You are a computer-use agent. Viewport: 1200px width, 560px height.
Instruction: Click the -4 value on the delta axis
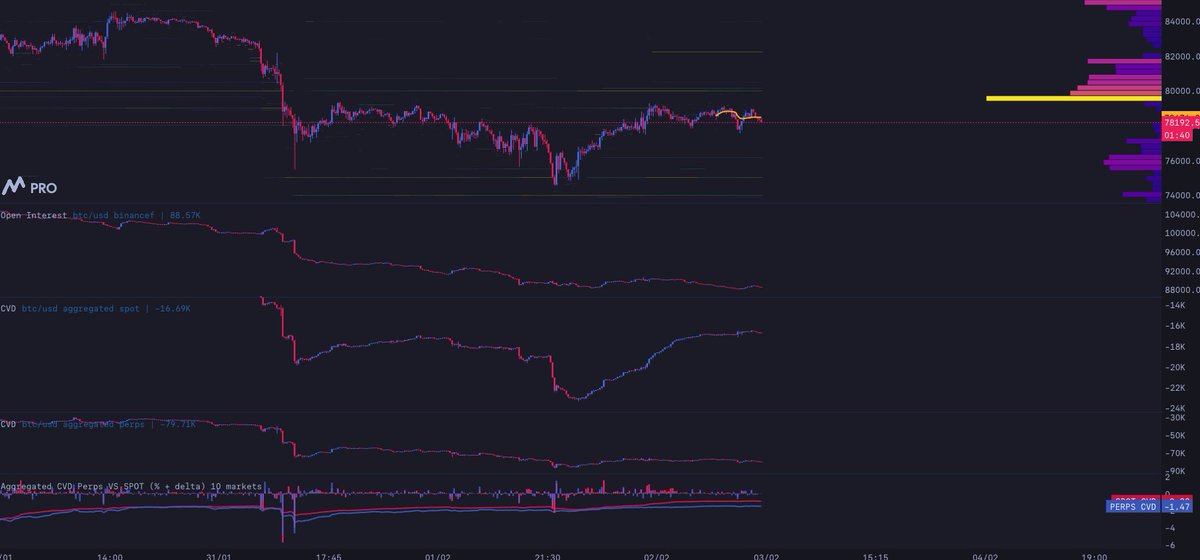[1170, 528]
